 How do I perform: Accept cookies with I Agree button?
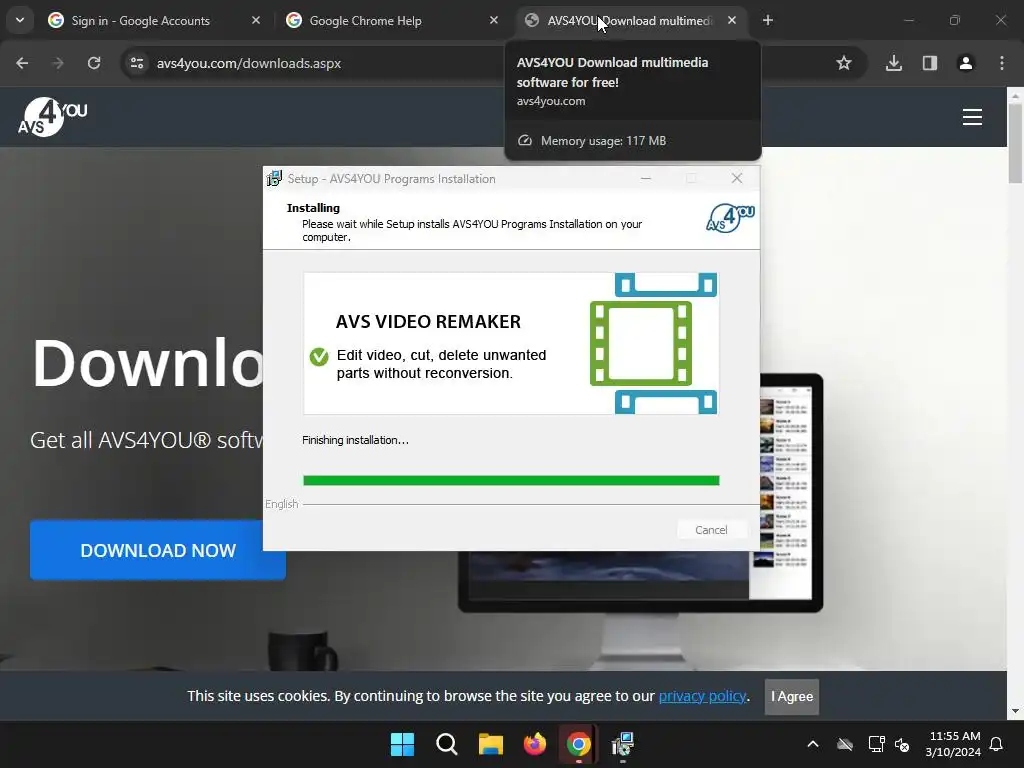[x=792, y=697]
